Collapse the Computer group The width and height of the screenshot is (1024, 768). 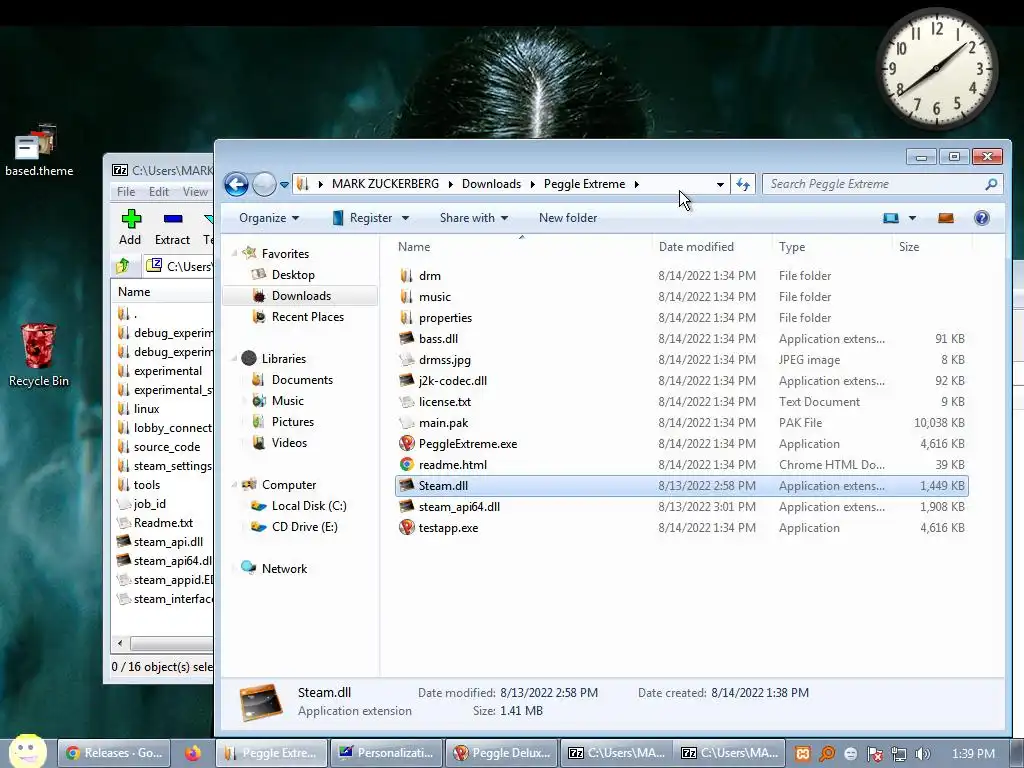click(234, 485)
